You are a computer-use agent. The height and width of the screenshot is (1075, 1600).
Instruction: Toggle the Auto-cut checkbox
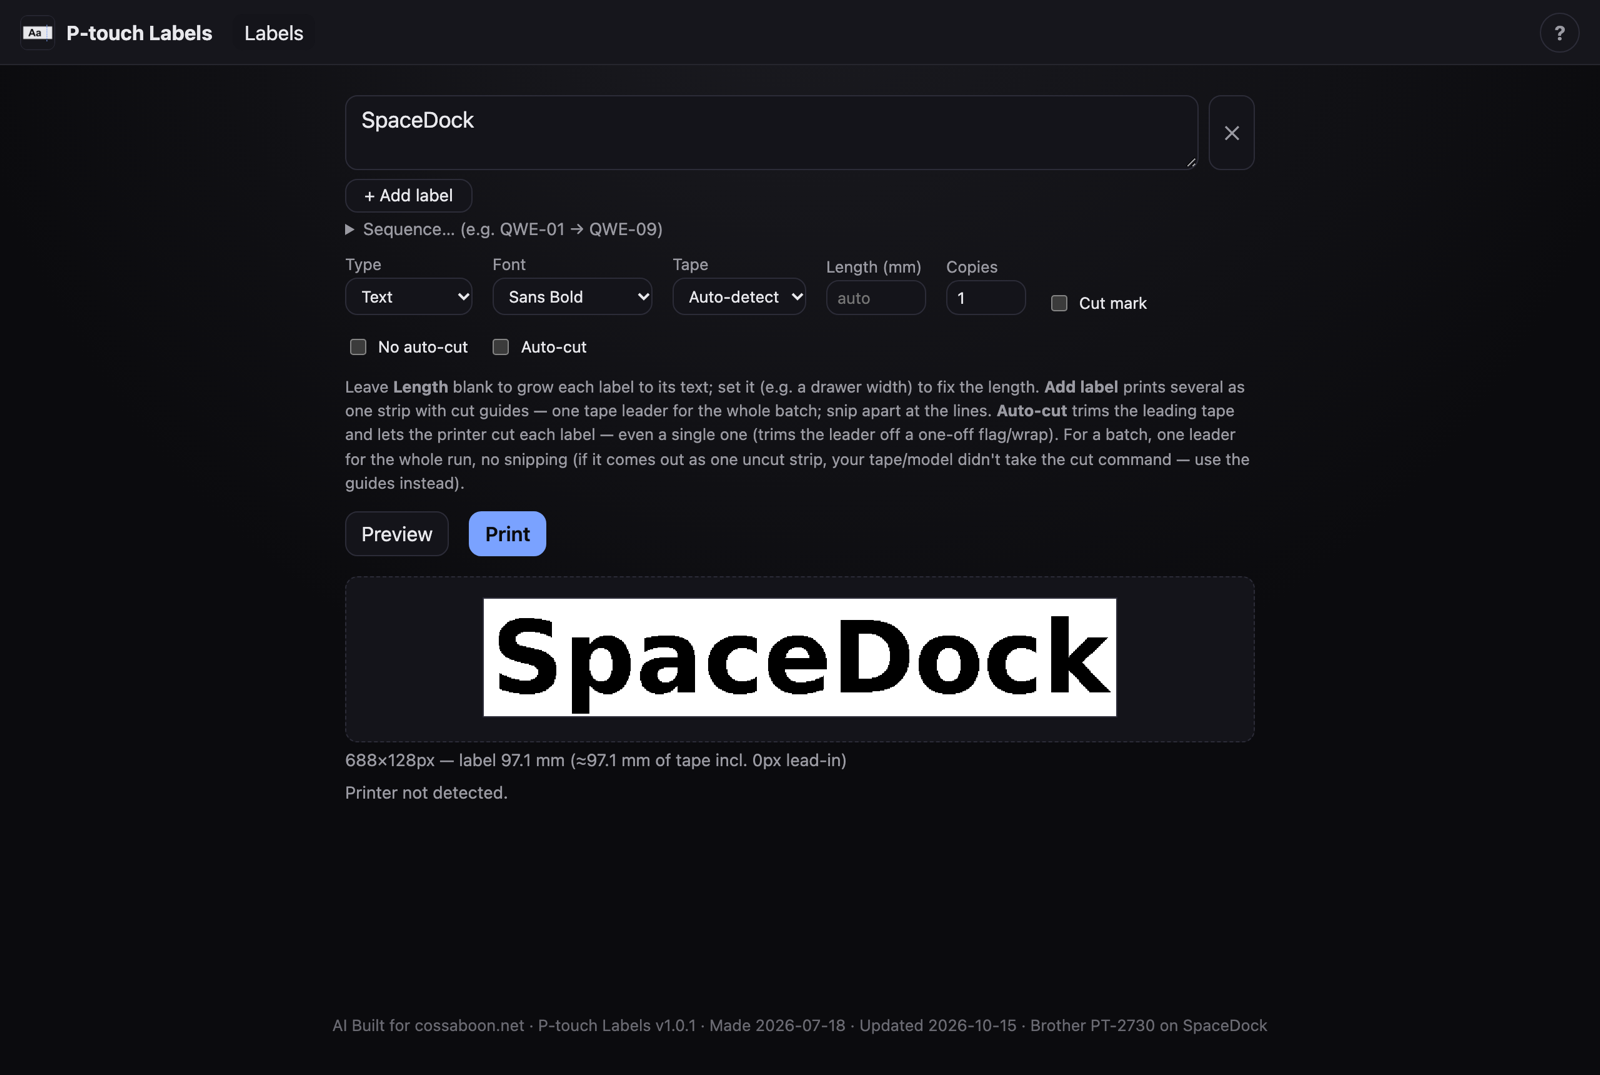pos(501,347)
